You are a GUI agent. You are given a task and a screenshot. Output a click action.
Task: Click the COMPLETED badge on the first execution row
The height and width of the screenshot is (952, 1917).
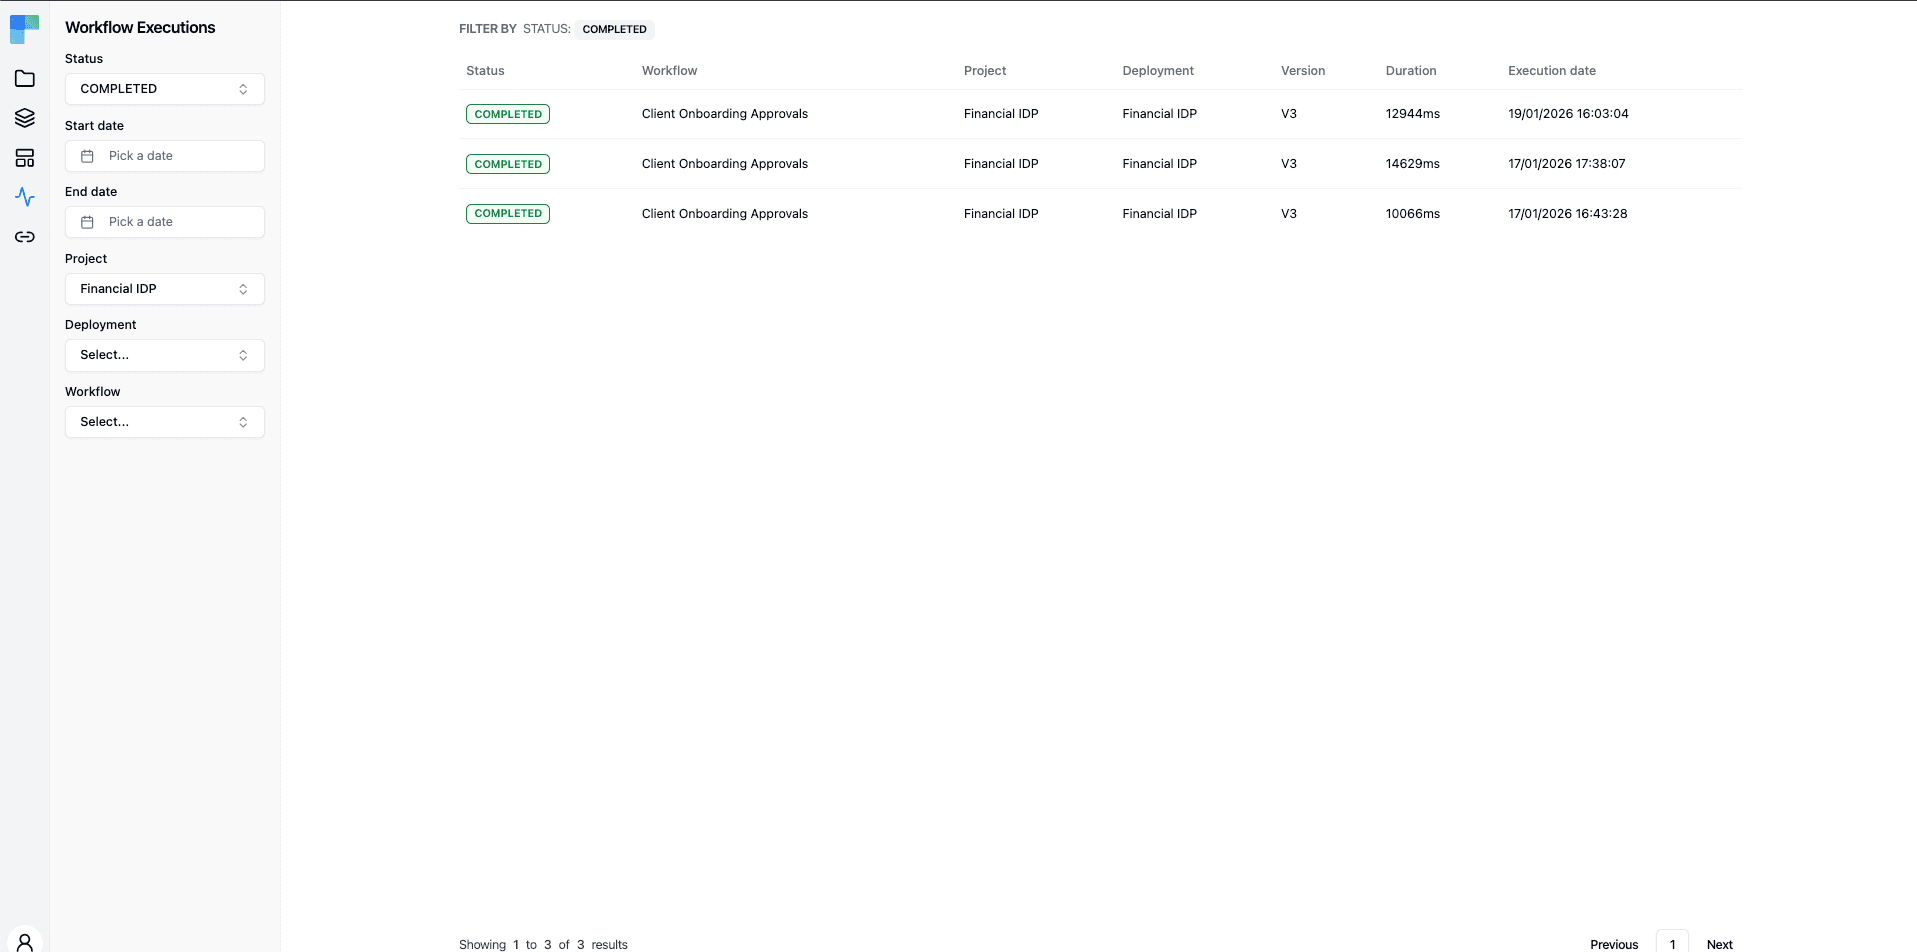click(x=507, y=113)
